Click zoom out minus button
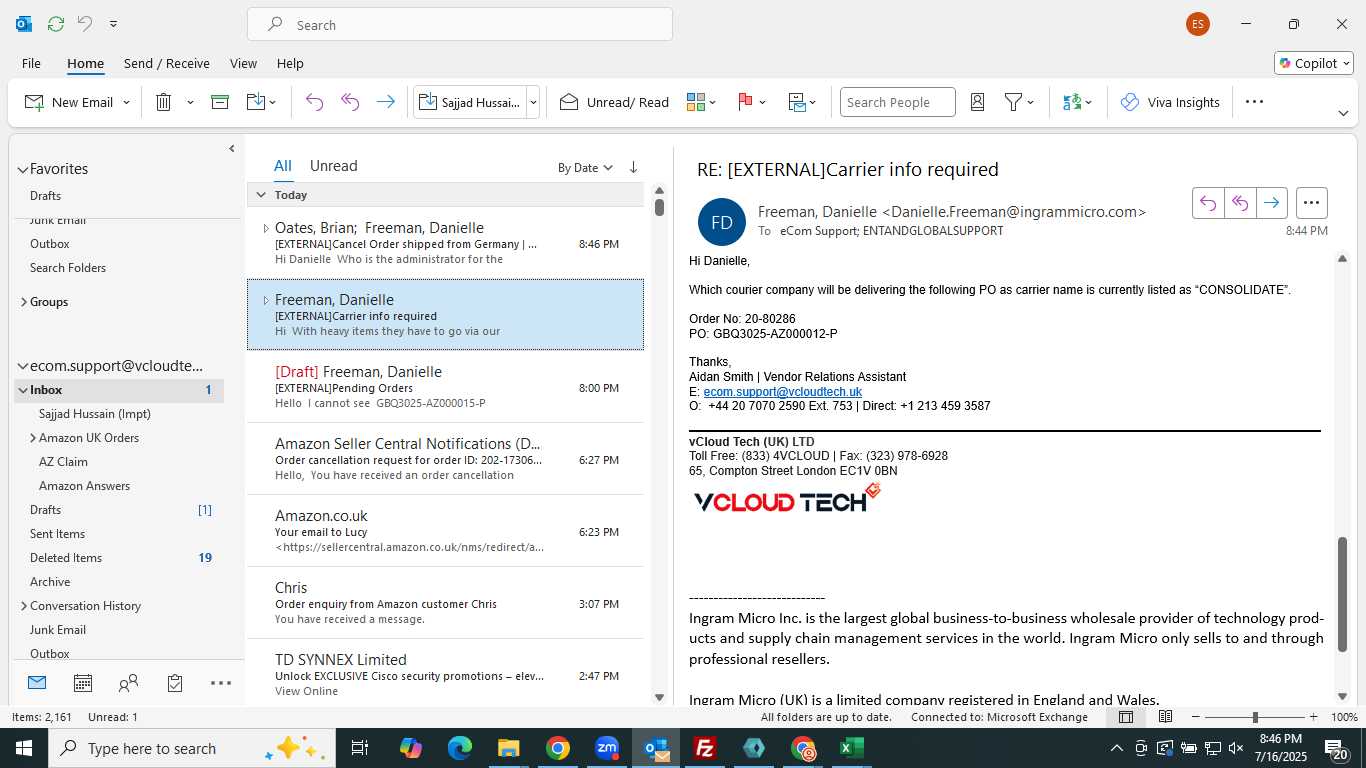 tap(1195, 717)
